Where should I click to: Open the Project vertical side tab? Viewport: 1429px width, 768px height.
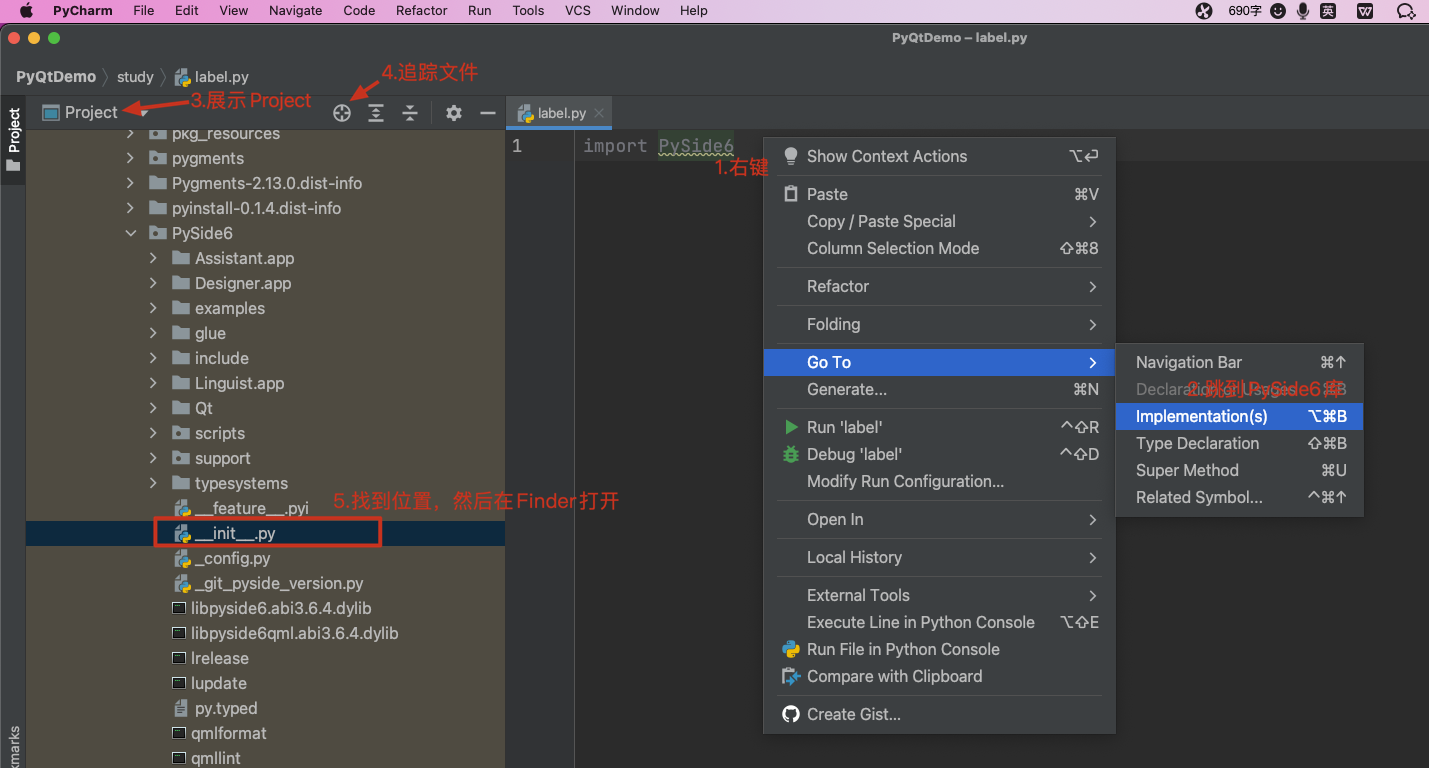point(13,139)
